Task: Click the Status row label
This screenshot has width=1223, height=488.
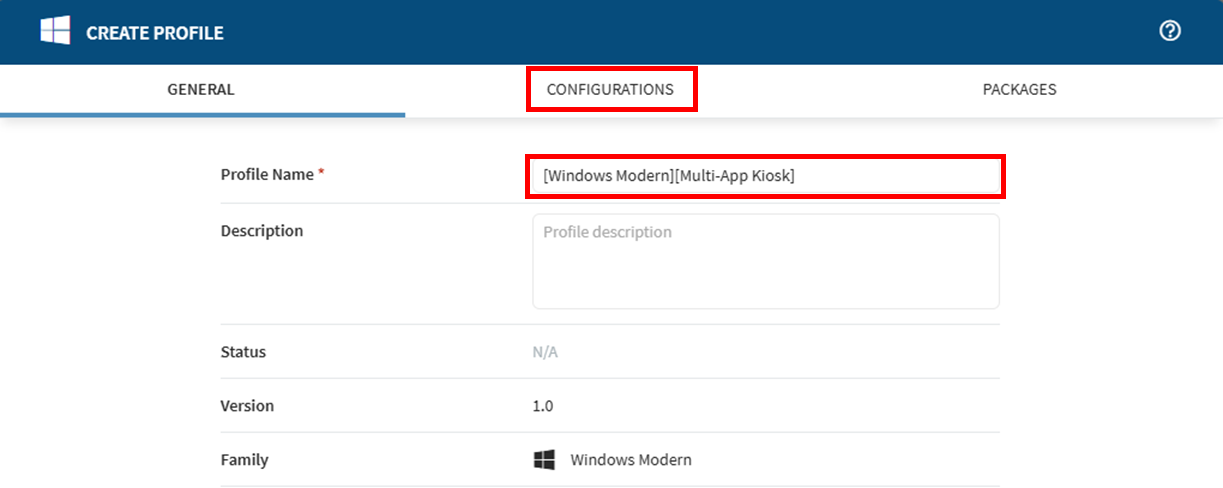Action: (x=243, y=352)
